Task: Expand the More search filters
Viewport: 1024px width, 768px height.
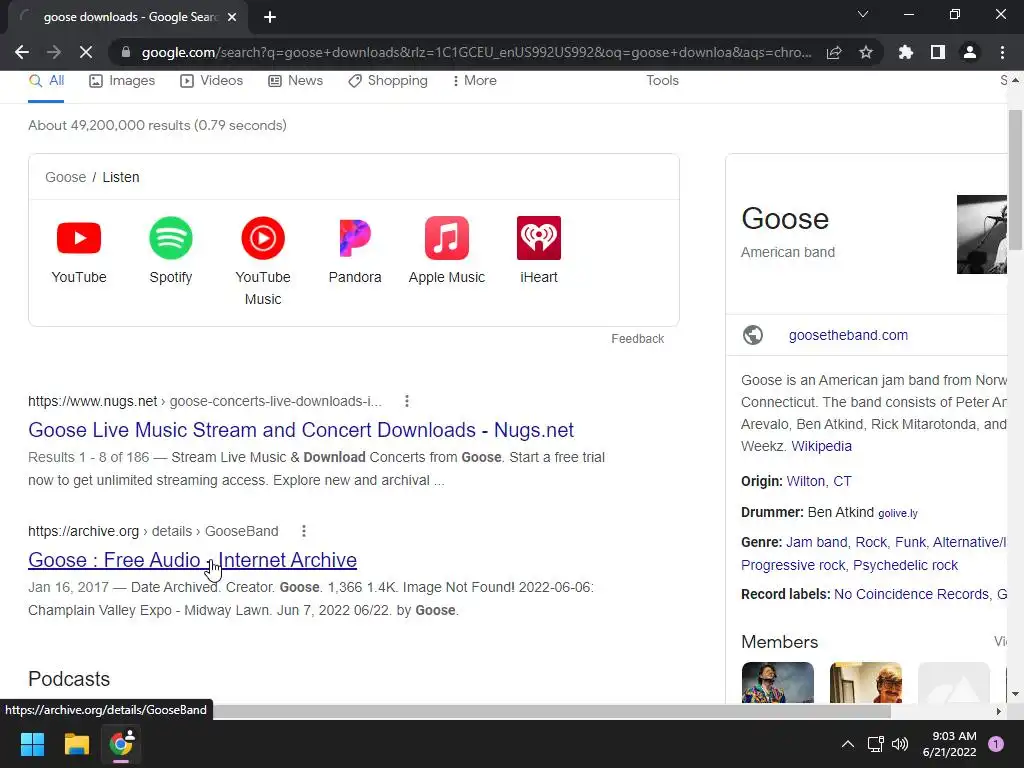Action: click(475, 80)
